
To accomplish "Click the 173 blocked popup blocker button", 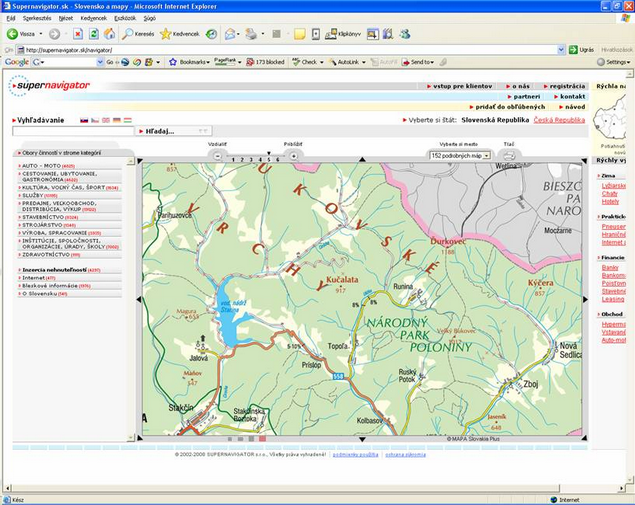I will click(x=265, y=62).
